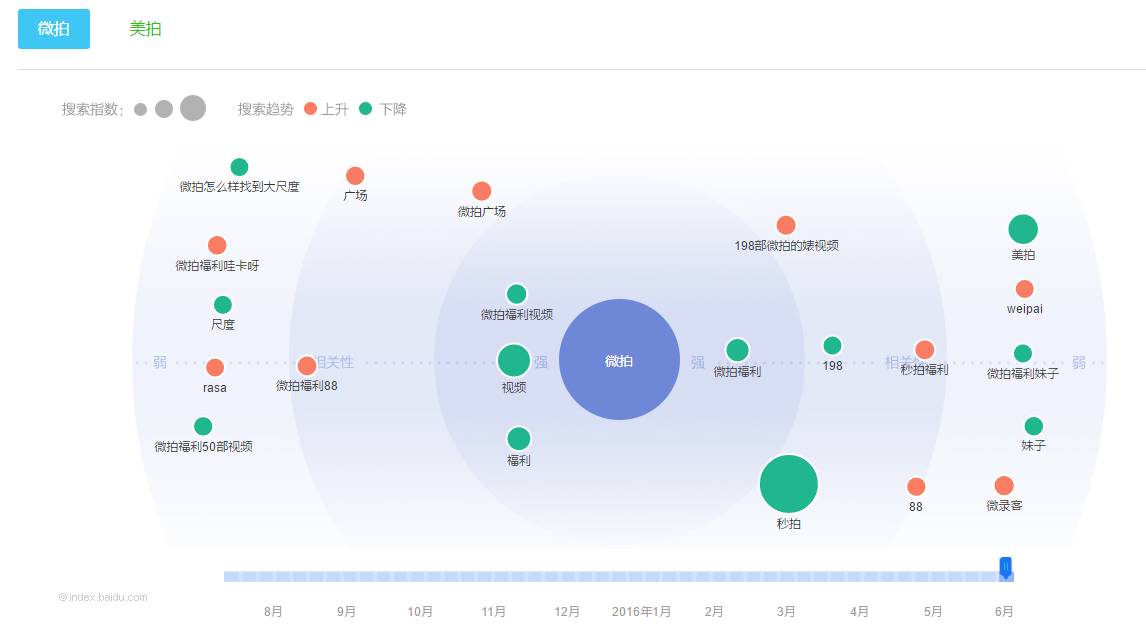
Task: Click the orange rasa bubble
Action: 215,368
